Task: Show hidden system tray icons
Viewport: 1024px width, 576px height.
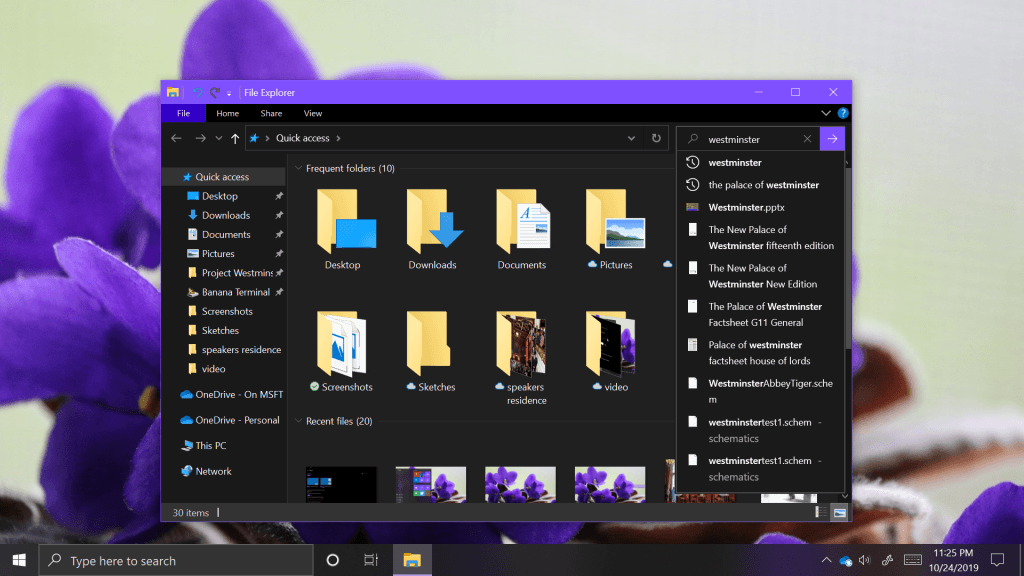Action: pos(826,560)
